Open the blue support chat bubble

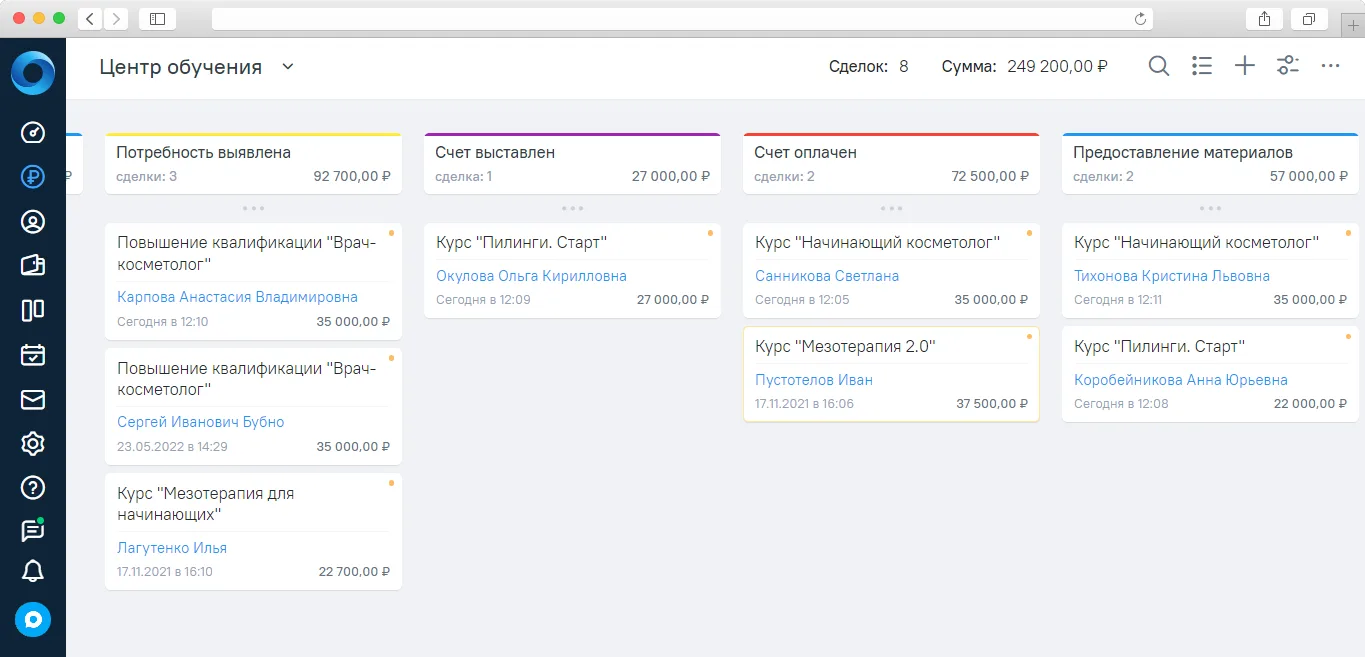tap(33, 619)
